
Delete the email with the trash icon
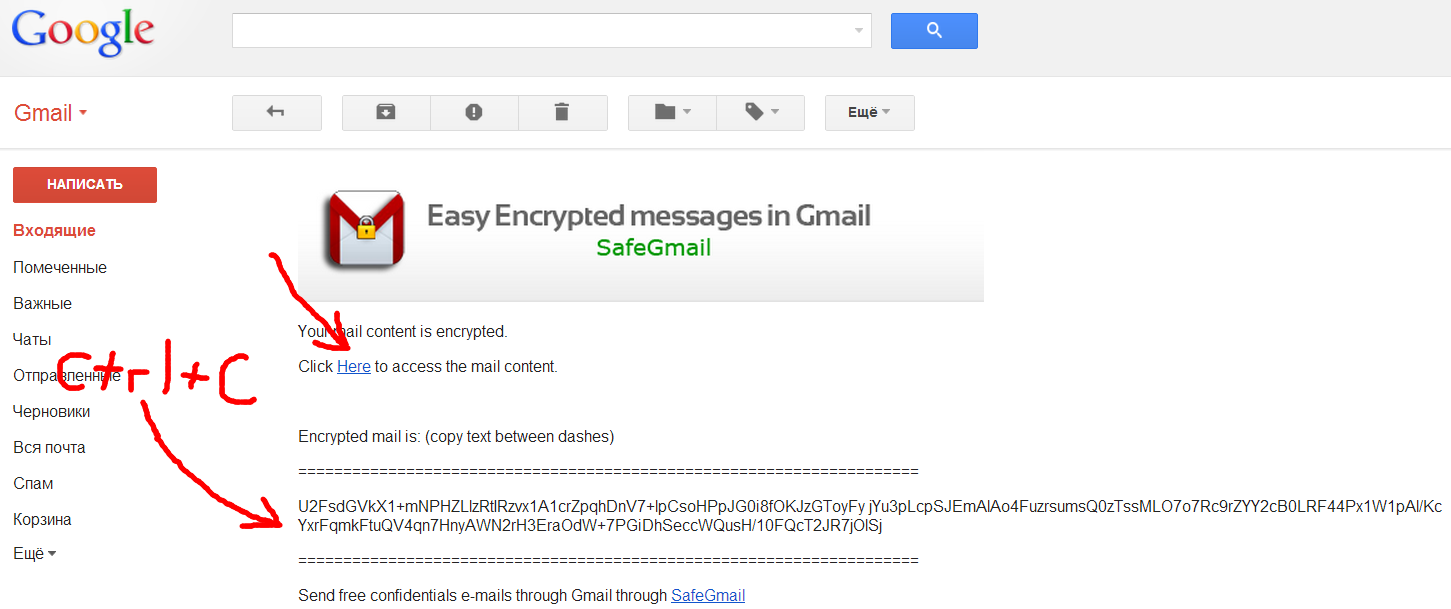562,113
